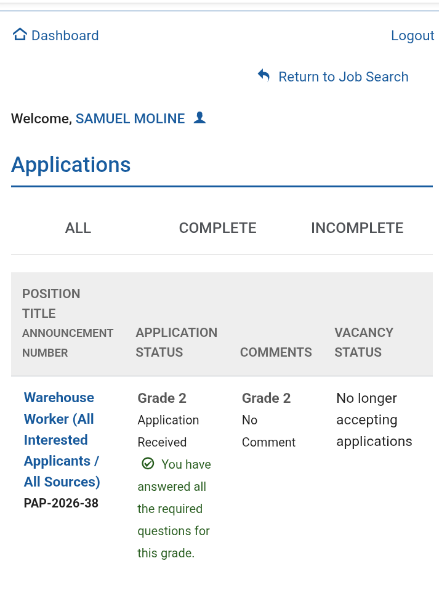Switch to the COMPLETE tab
This screenshot has width=439, height=592.
[x=217, y=228]
